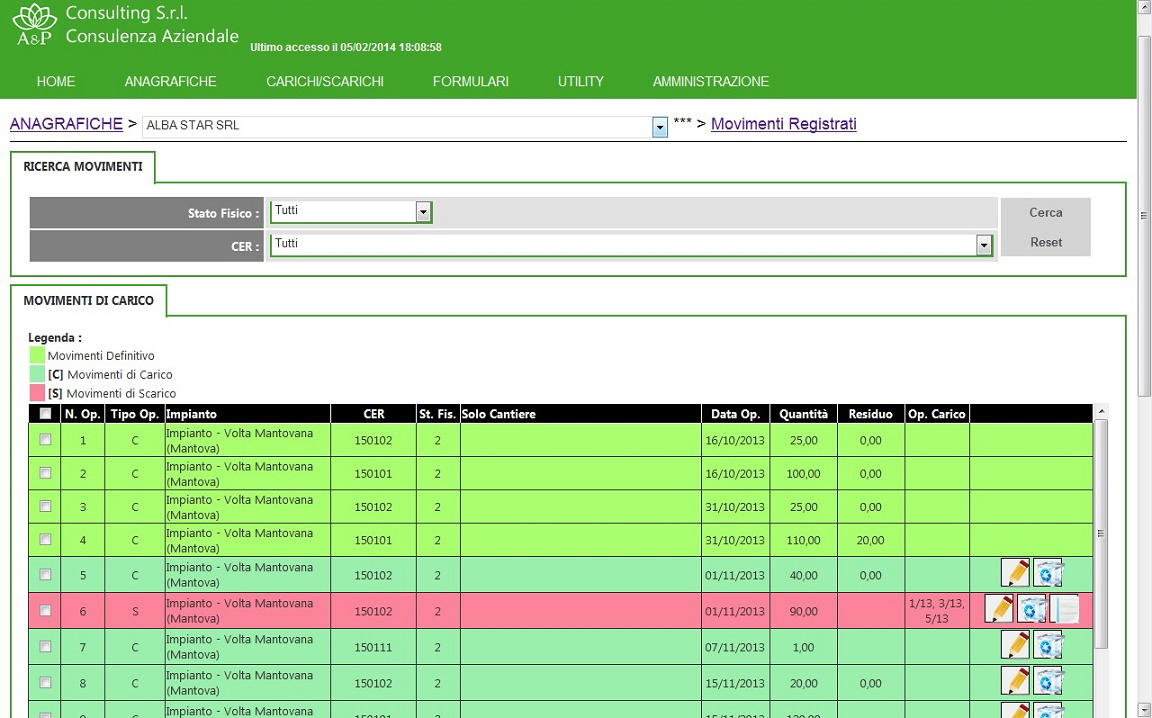This screenshot has height=718, width=1152.
Task: Click the Solo Cantiere column header
Action: [580, 414]
